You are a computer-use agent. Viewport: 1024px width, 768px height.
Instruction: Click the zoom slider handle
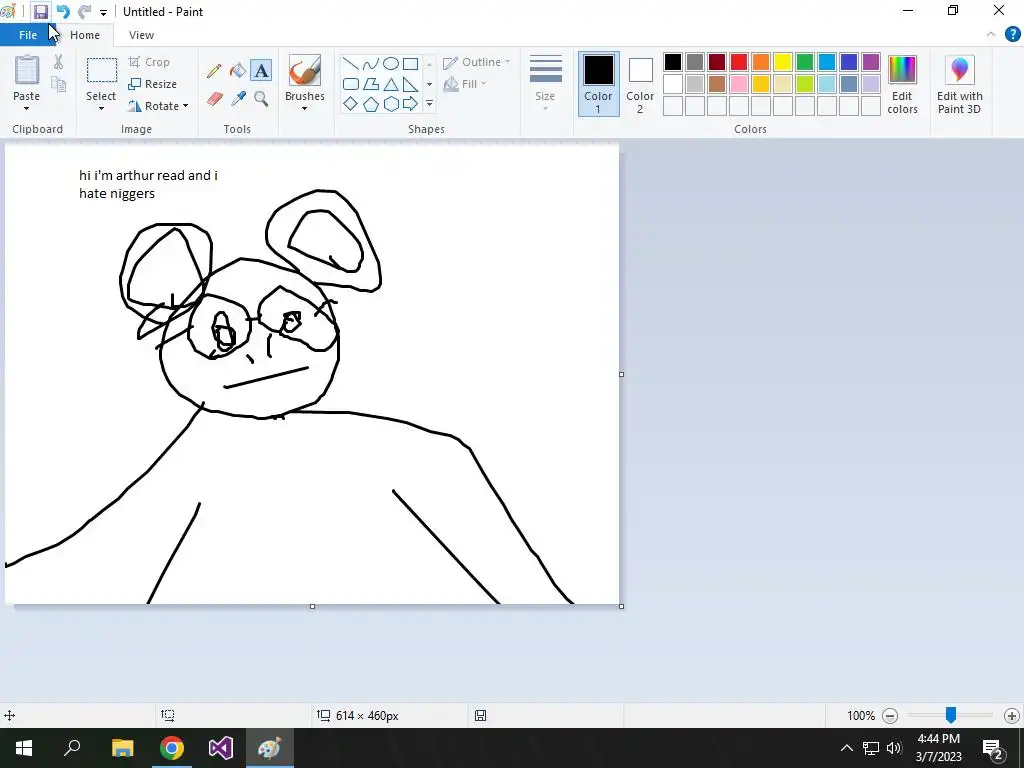click(951, 715)
